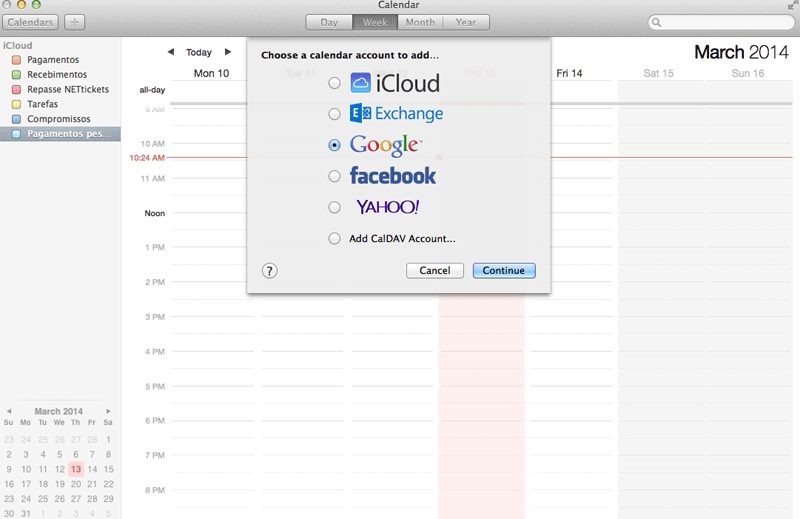Screen dimensions: 800x519
Task: Open help with the question mark button
Action: 269,270
